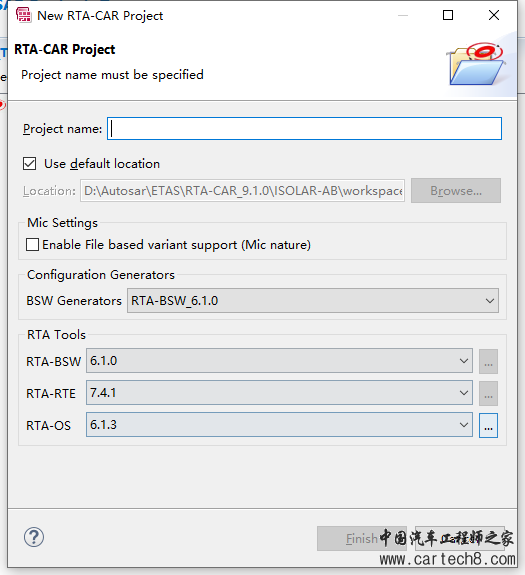Open the help question mark icon

(x=34, y=537)
